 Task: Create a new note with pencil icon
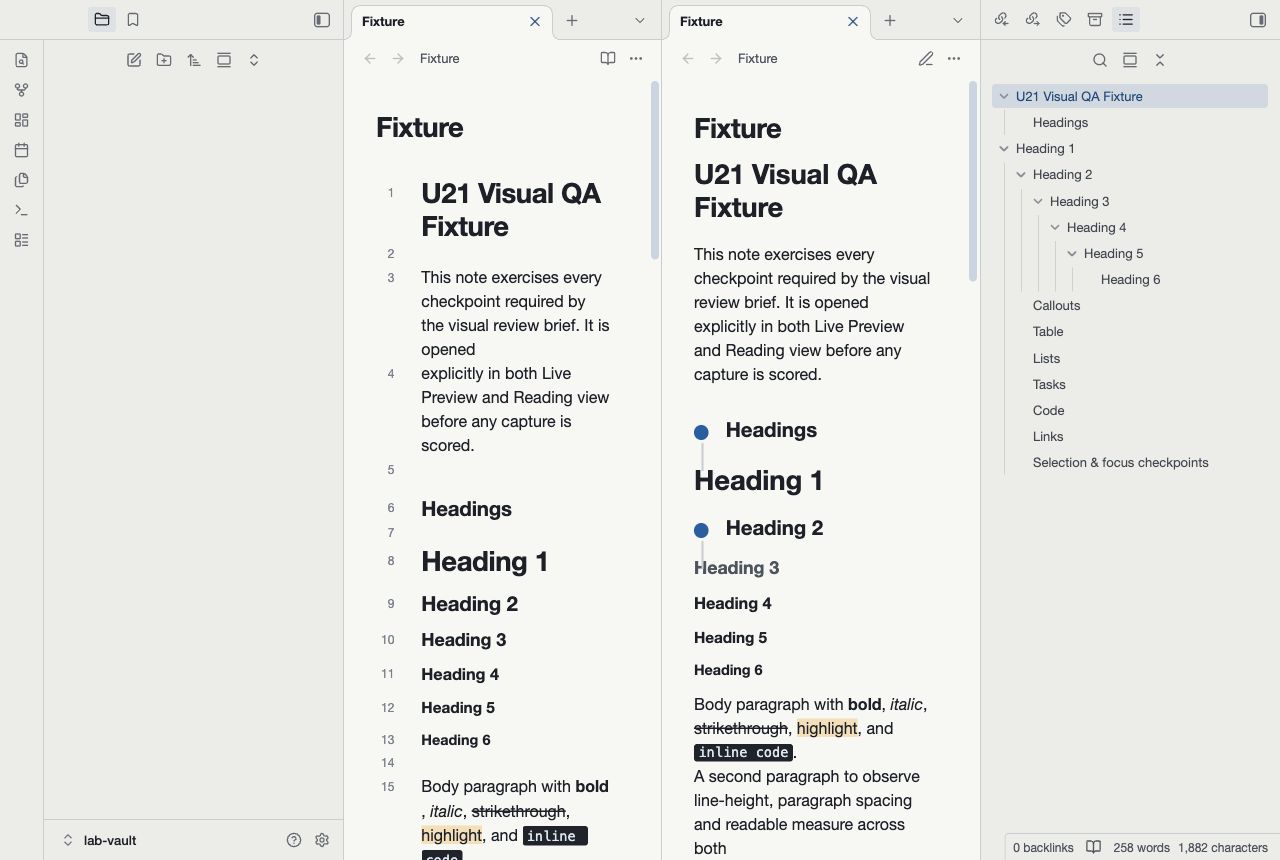click(x=134, y=60)
